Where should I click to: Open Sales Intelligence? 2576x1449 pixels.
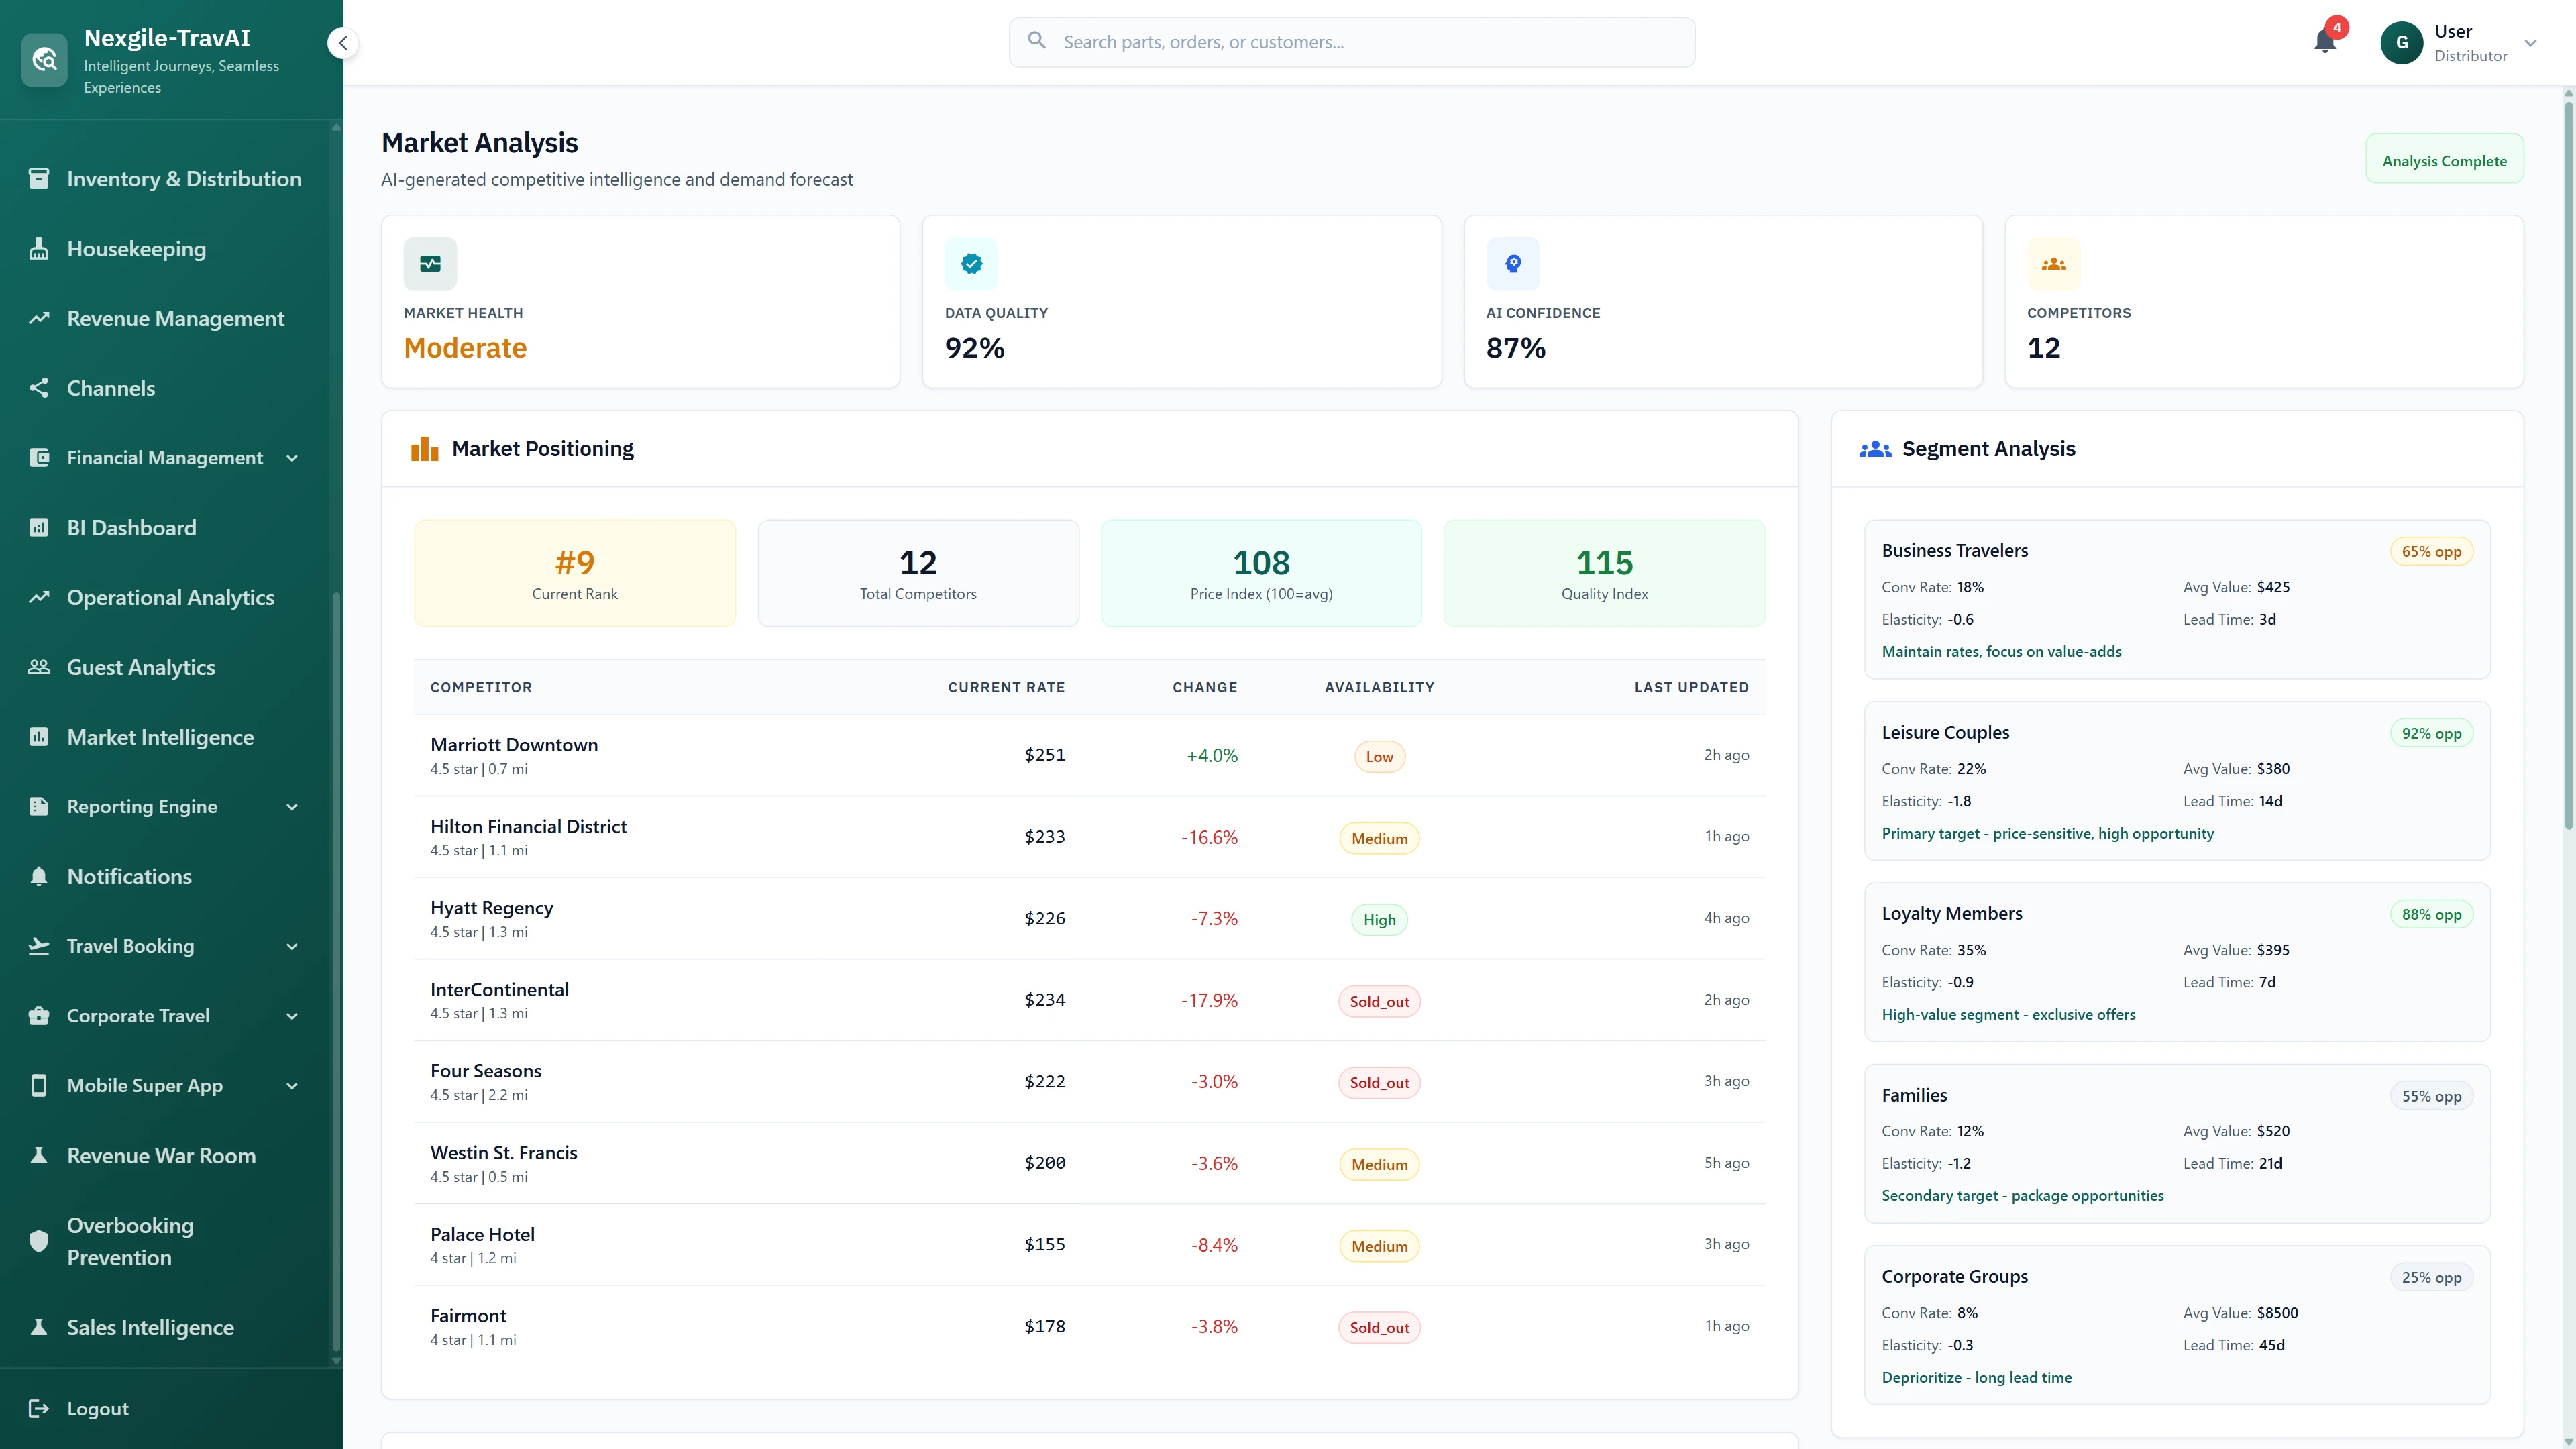coord(150,1327)
